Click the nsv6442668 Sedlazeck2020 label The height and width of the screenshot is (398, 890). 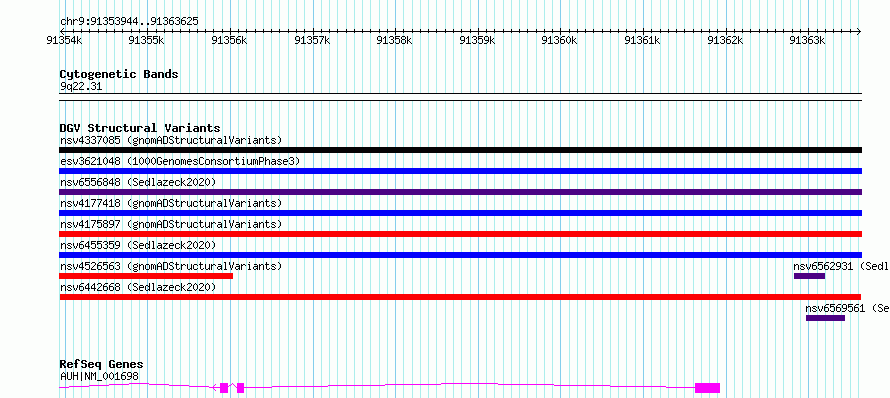click(138, 287)
